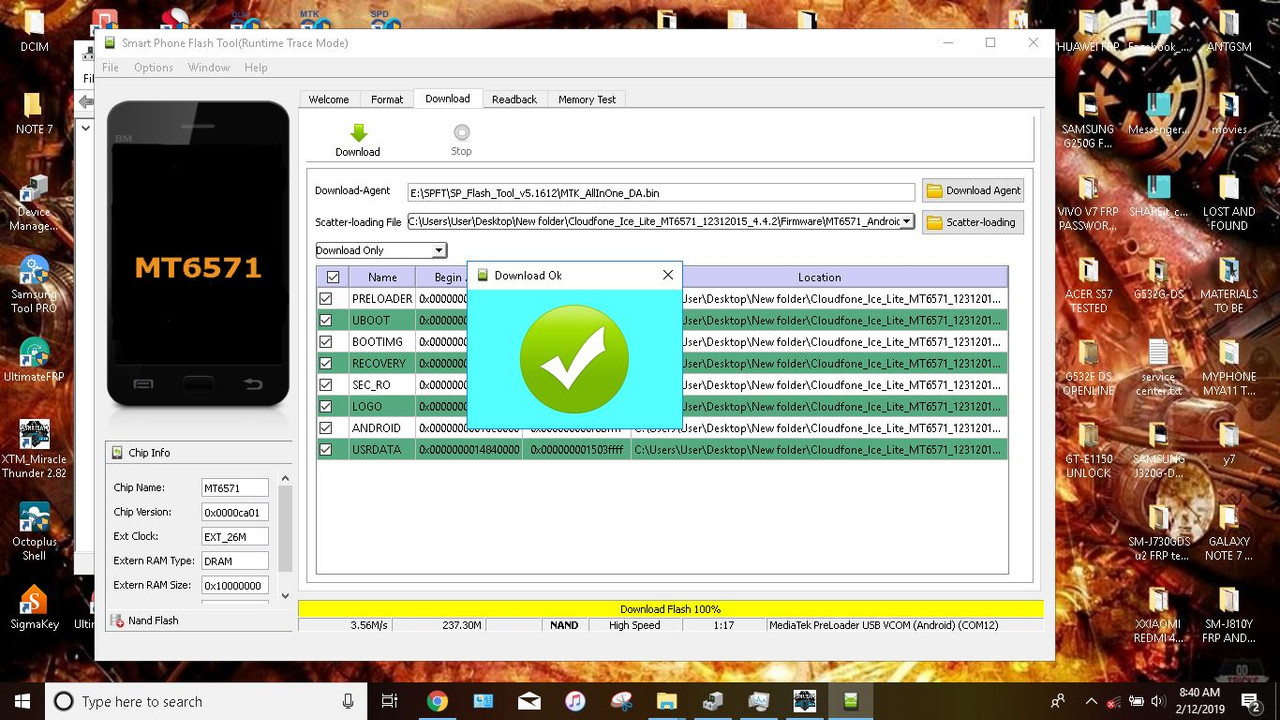Uncheck the BOOTIMG partition checkbox
Image resolution: width=1280 pixels, height=720 pixels.
point(326,342)
